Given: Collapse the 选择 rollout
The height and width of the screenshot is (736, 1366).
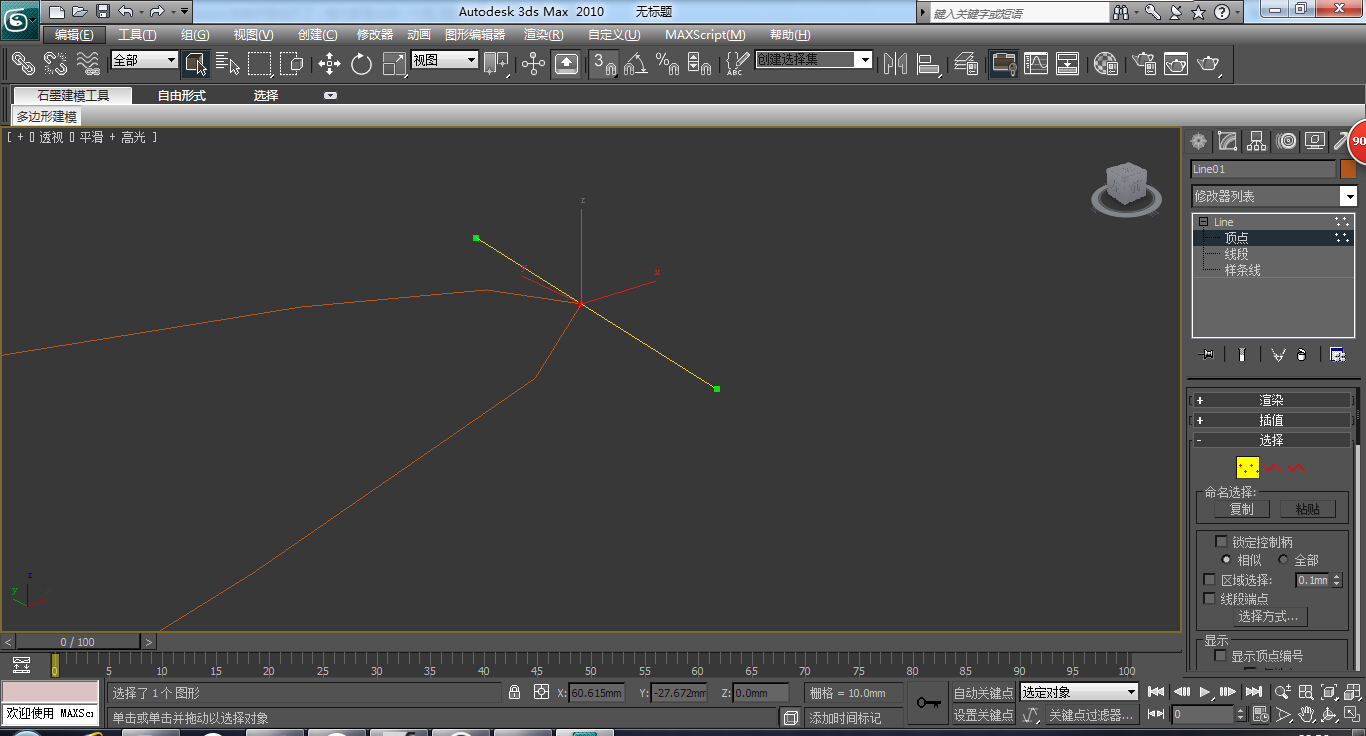Looking at the screenshot, I should pos(1271,440).
